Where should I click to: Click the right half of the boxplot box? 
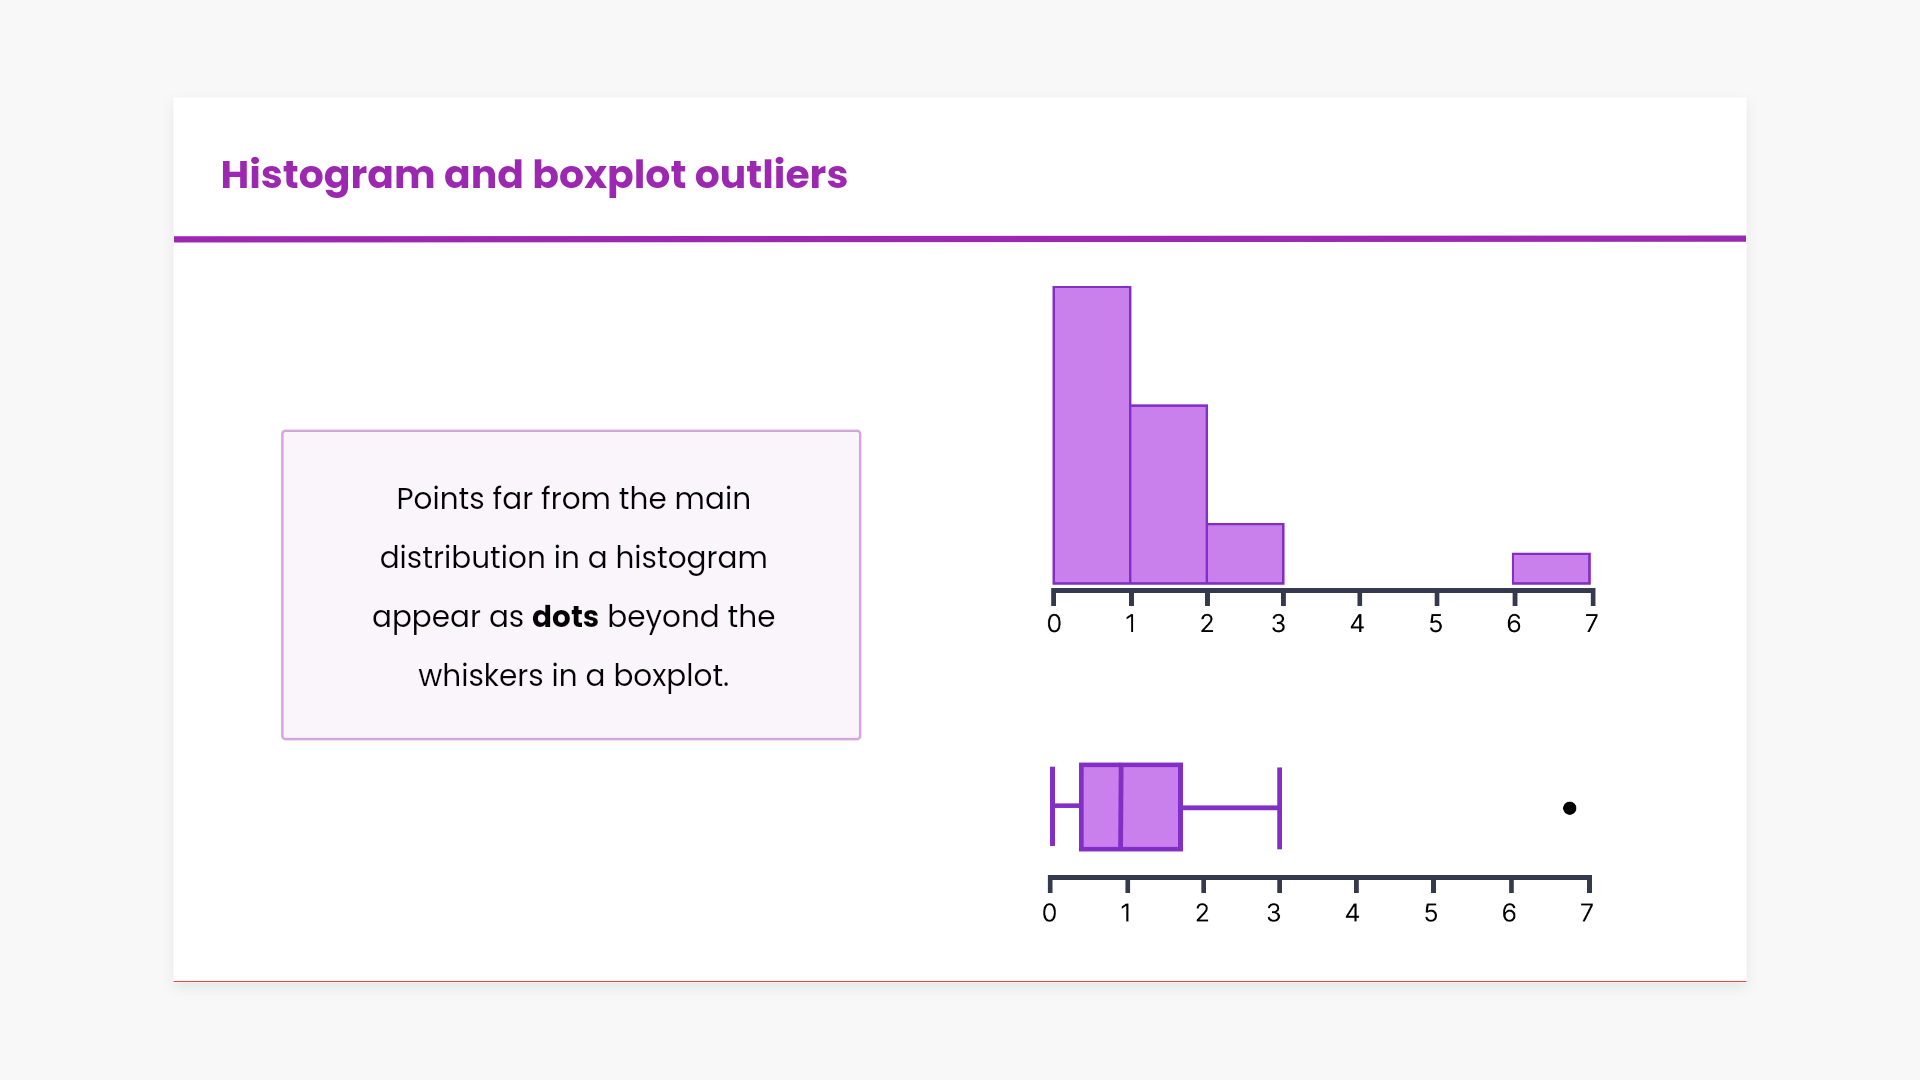pos(1152,807)
